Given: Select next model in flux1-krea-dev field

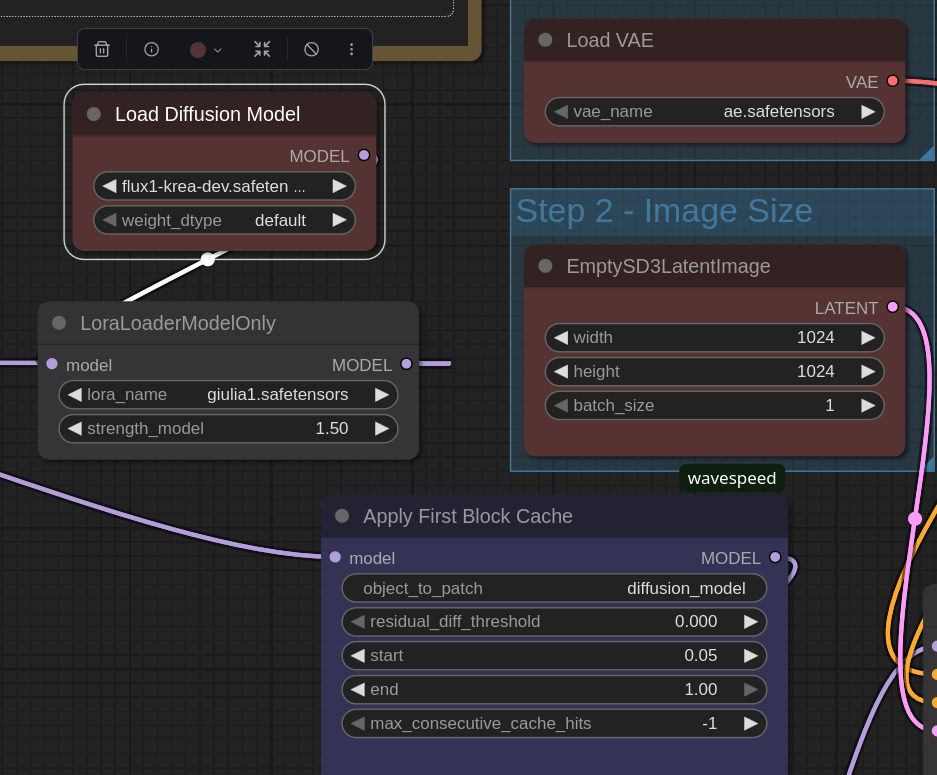Looking at the screenshot, I should click(x=339, y=186).
